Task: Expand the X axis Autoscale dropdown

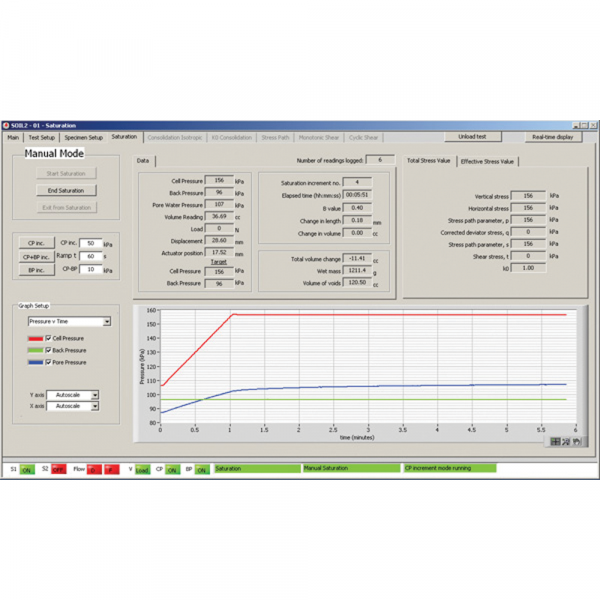Action: 94,406
